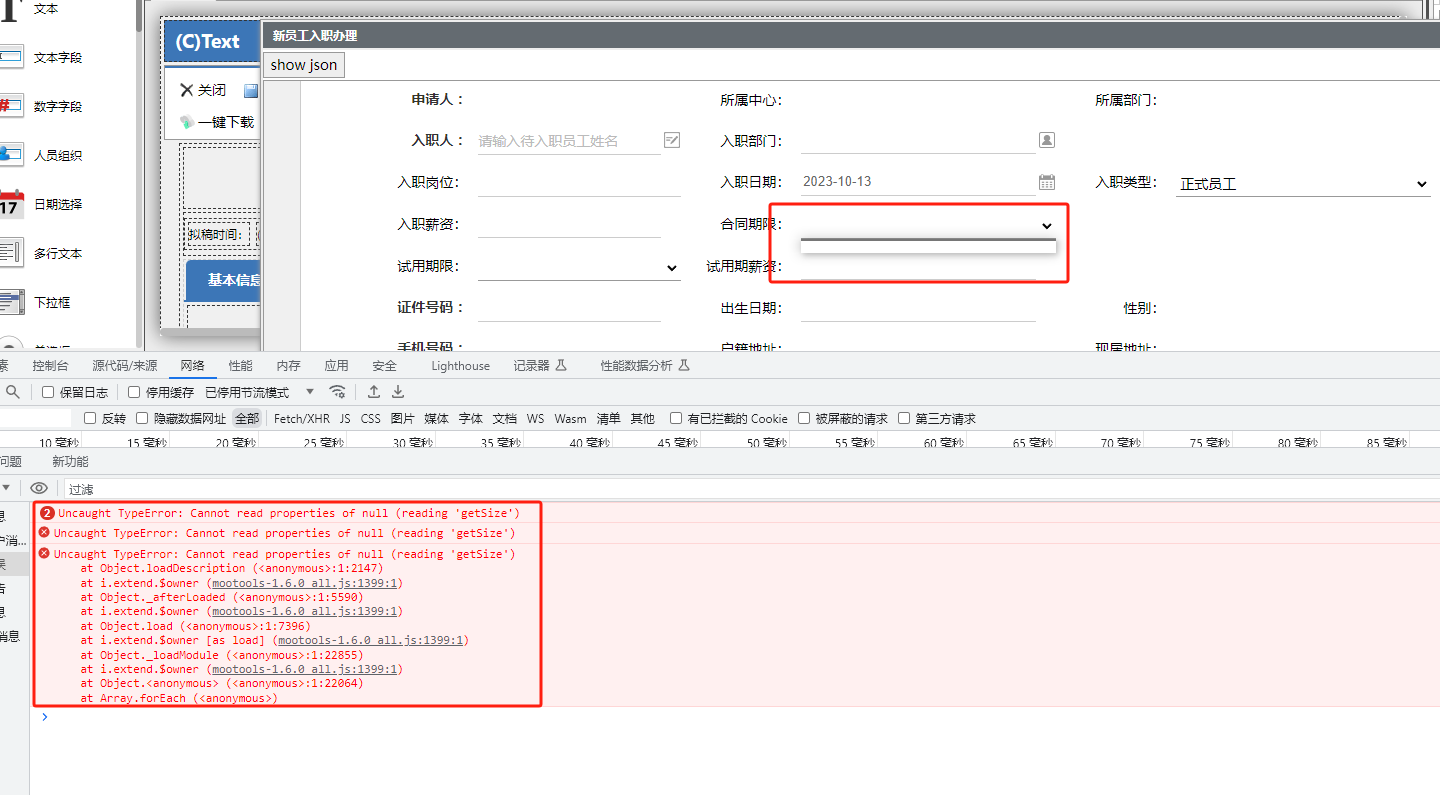The width and height of the screenshot is (1440, 795).
Task: Filter requests by Fetch/XHR
Action: pyautogui.click(x=302, y=418)
